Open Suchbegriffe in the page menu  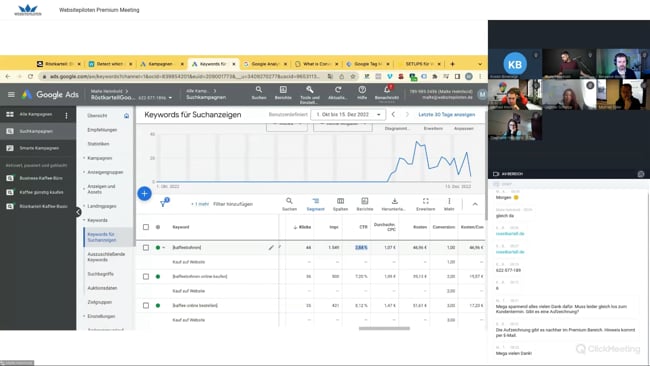(100, 274)
